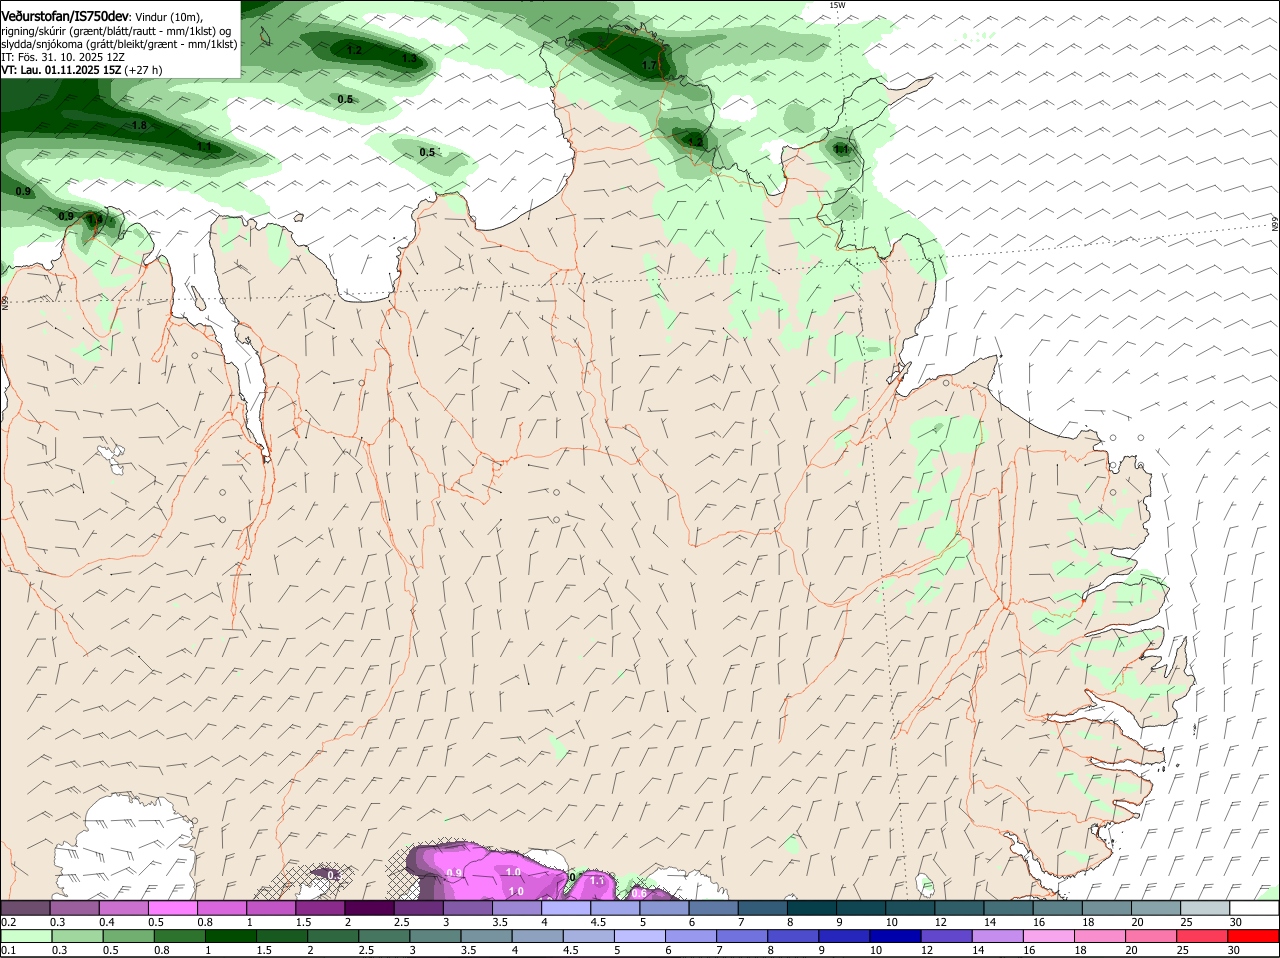Click the 15W longitude label
1280x958 pixels.
click(837, 6)
